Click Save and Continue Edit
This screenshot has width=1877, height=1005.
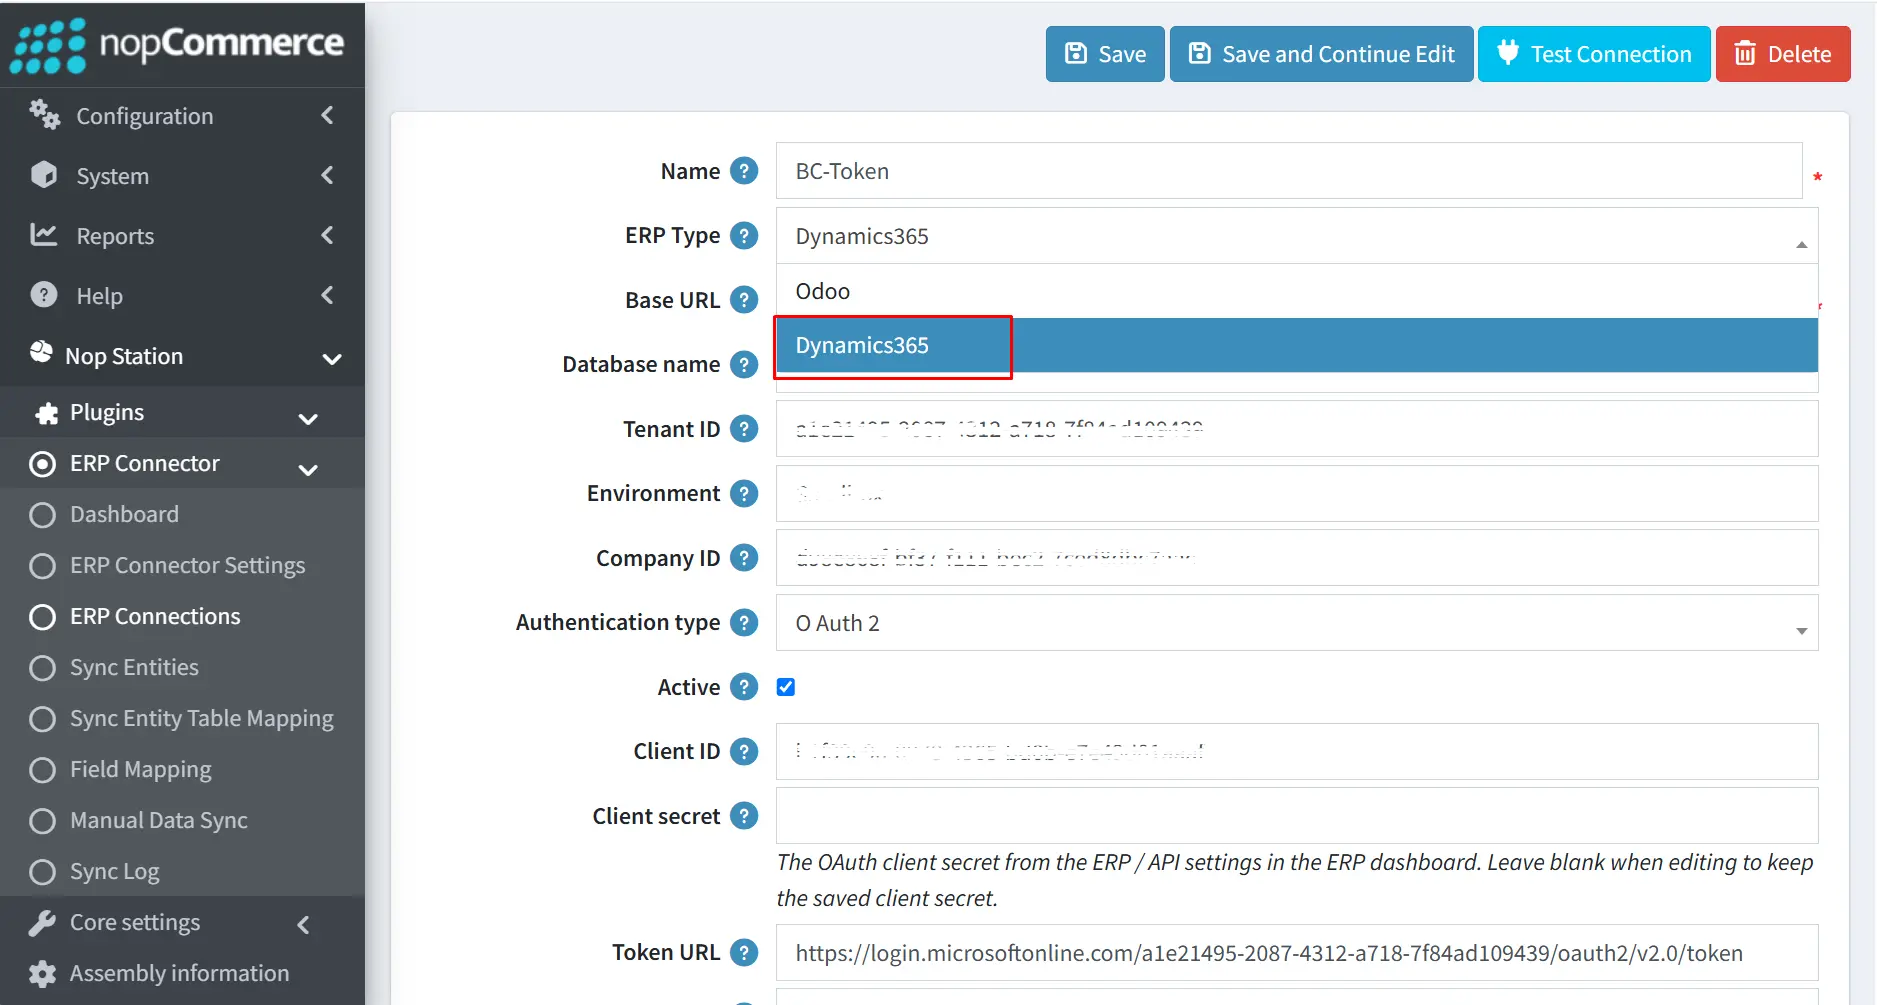click(1321, 54)
